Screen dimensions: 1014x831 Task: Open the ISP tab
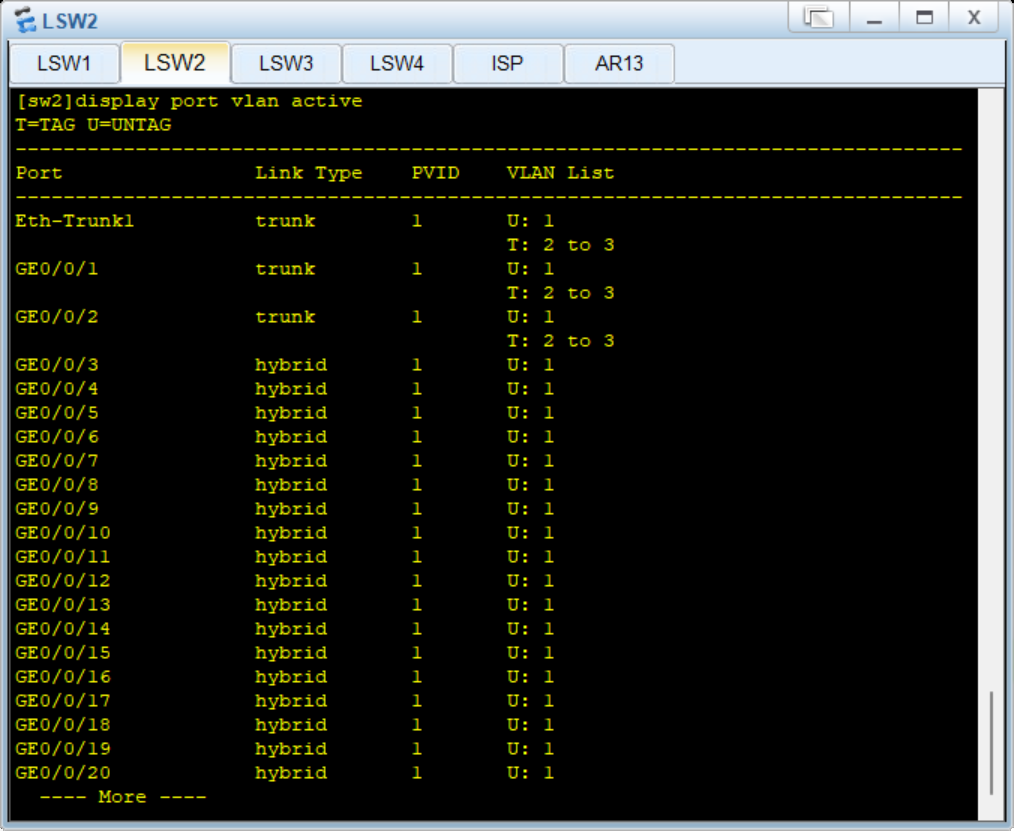[x=508, y=63]
